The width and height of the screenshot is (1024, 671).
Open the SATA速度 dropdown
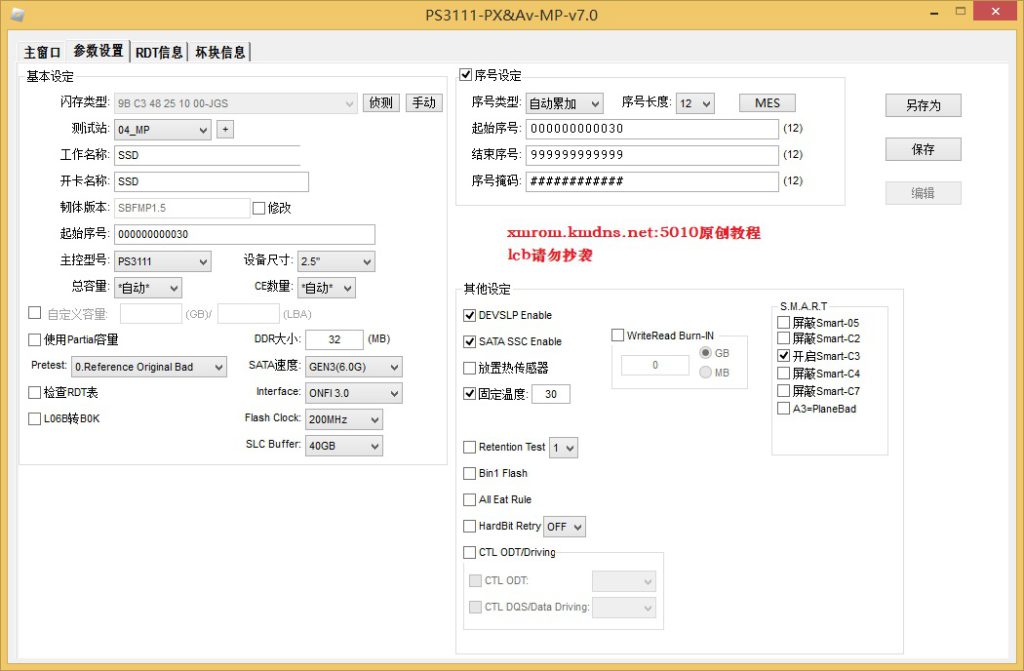point(353,367)
